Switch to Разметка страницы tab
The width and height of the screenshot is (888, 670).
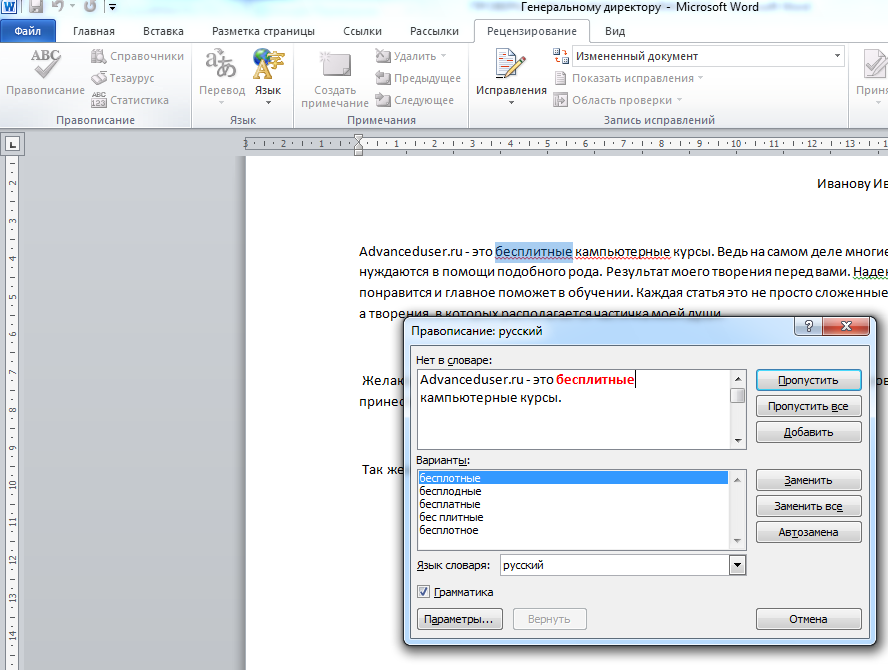click(x=263, y=31)
